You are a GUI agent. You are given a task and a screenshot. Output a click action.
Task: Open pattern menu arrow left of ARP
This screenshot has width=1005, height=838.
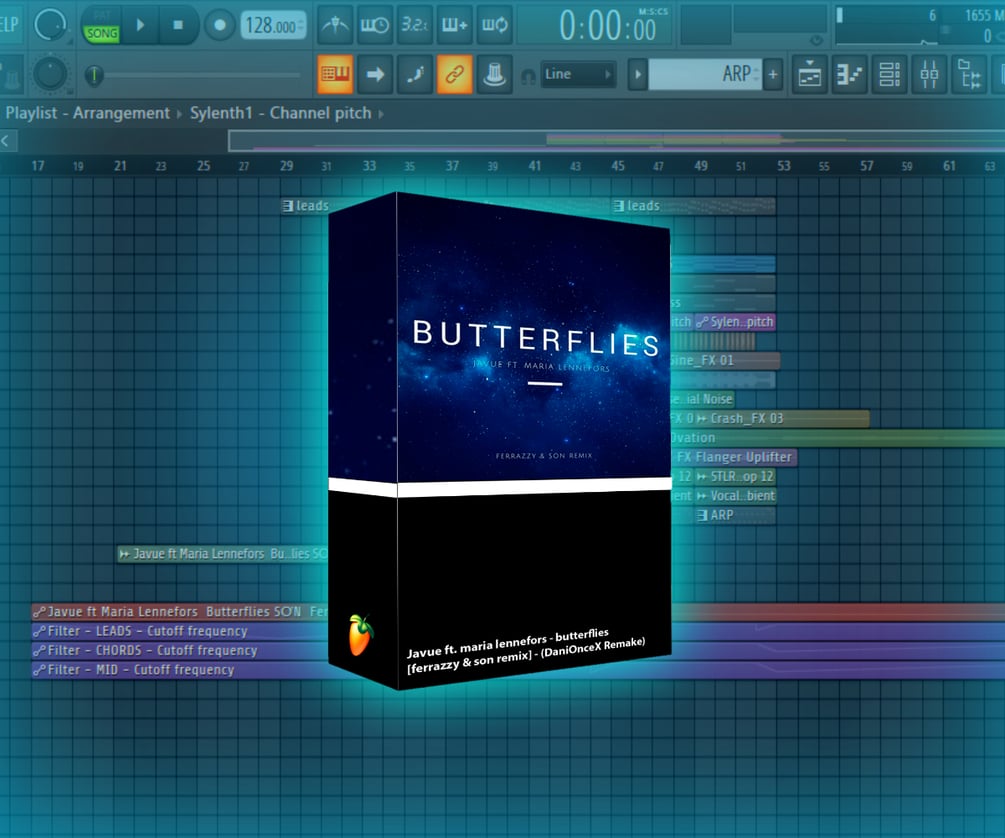click(637, 74)
